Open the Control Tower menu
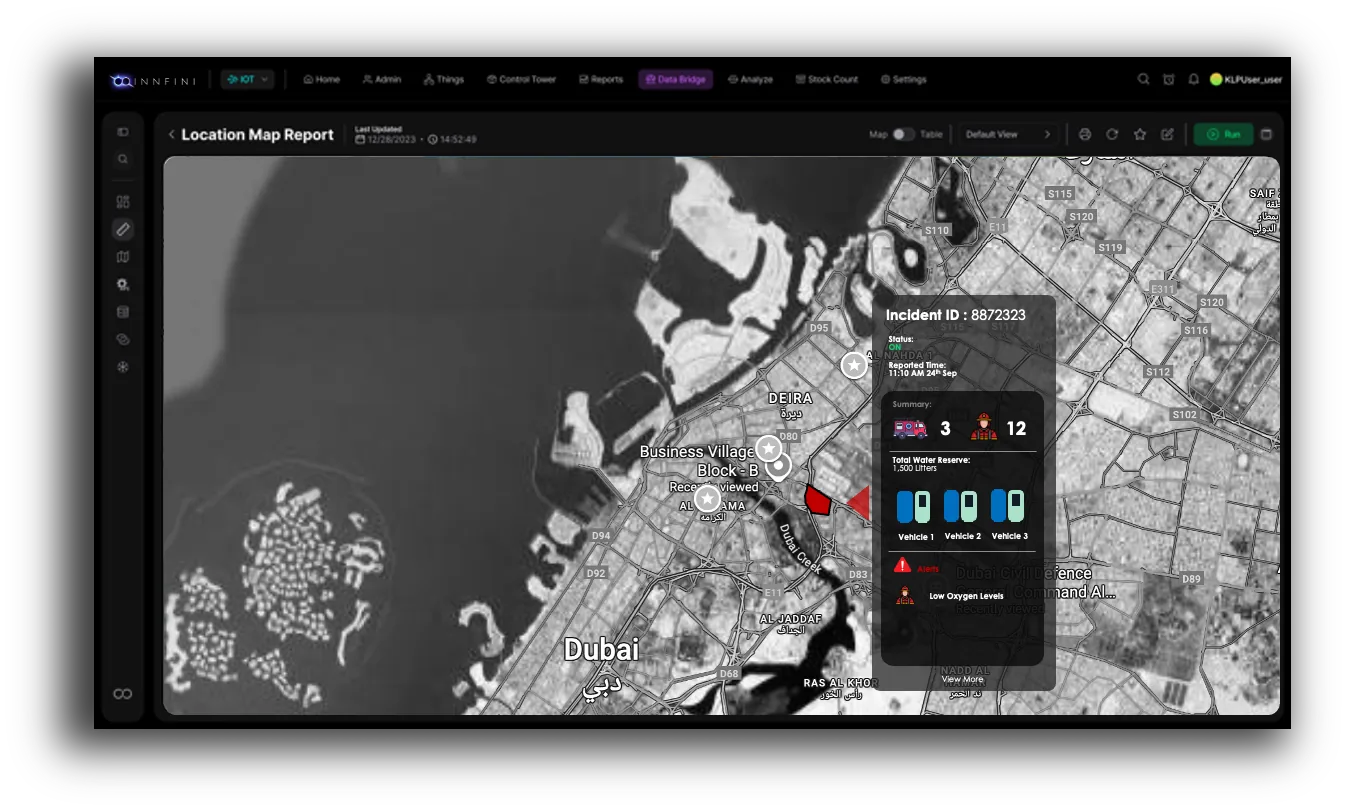Screen dimensions: 1348x810 click(x=521, y=79)
